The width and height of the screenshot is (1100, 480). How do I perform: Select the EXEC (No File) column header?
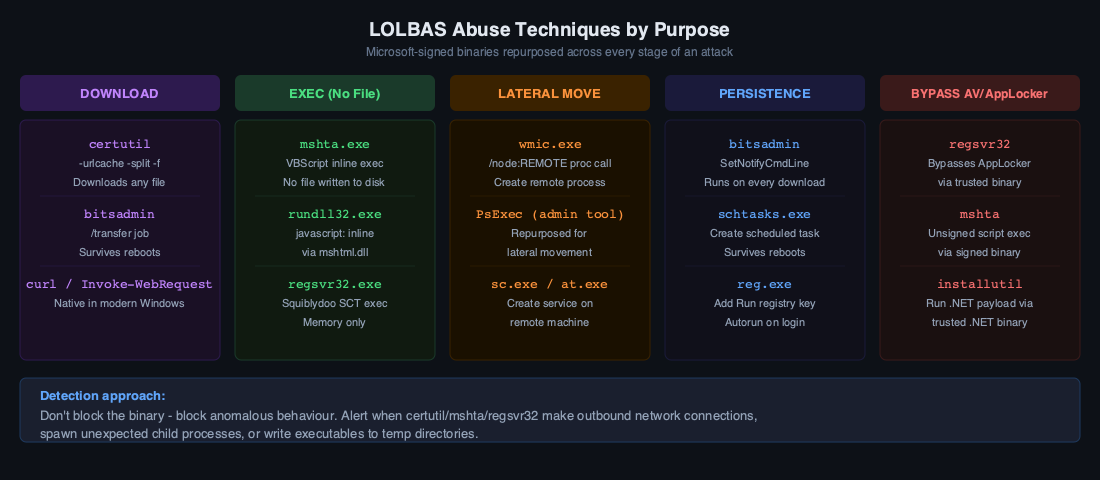tap(335, 93)
